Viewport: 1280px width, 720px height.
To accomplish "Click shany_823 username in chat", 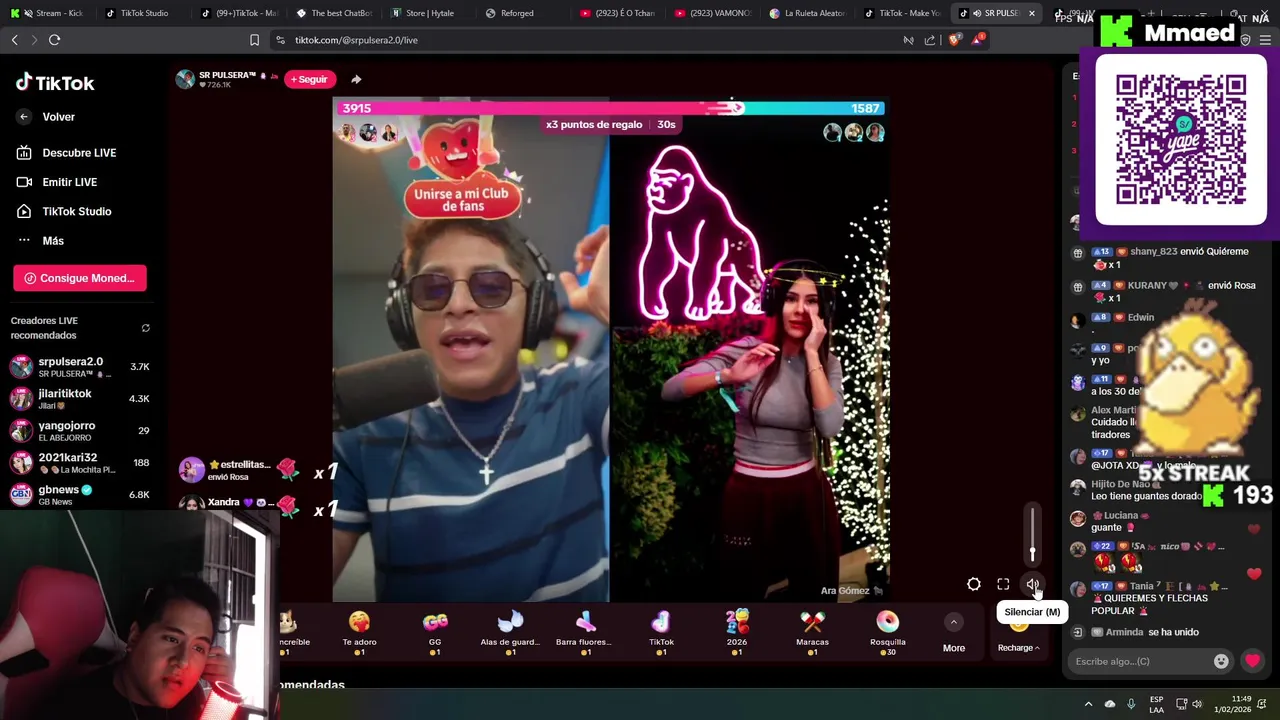I will 1153,252.
